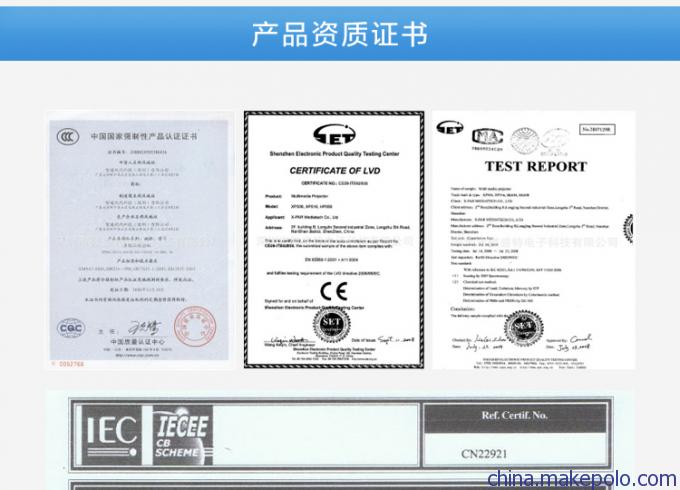This screenshot has height=490, width=680.
Task: Open the IECEE CB Scheme certificate image
Action: point(340,440)
